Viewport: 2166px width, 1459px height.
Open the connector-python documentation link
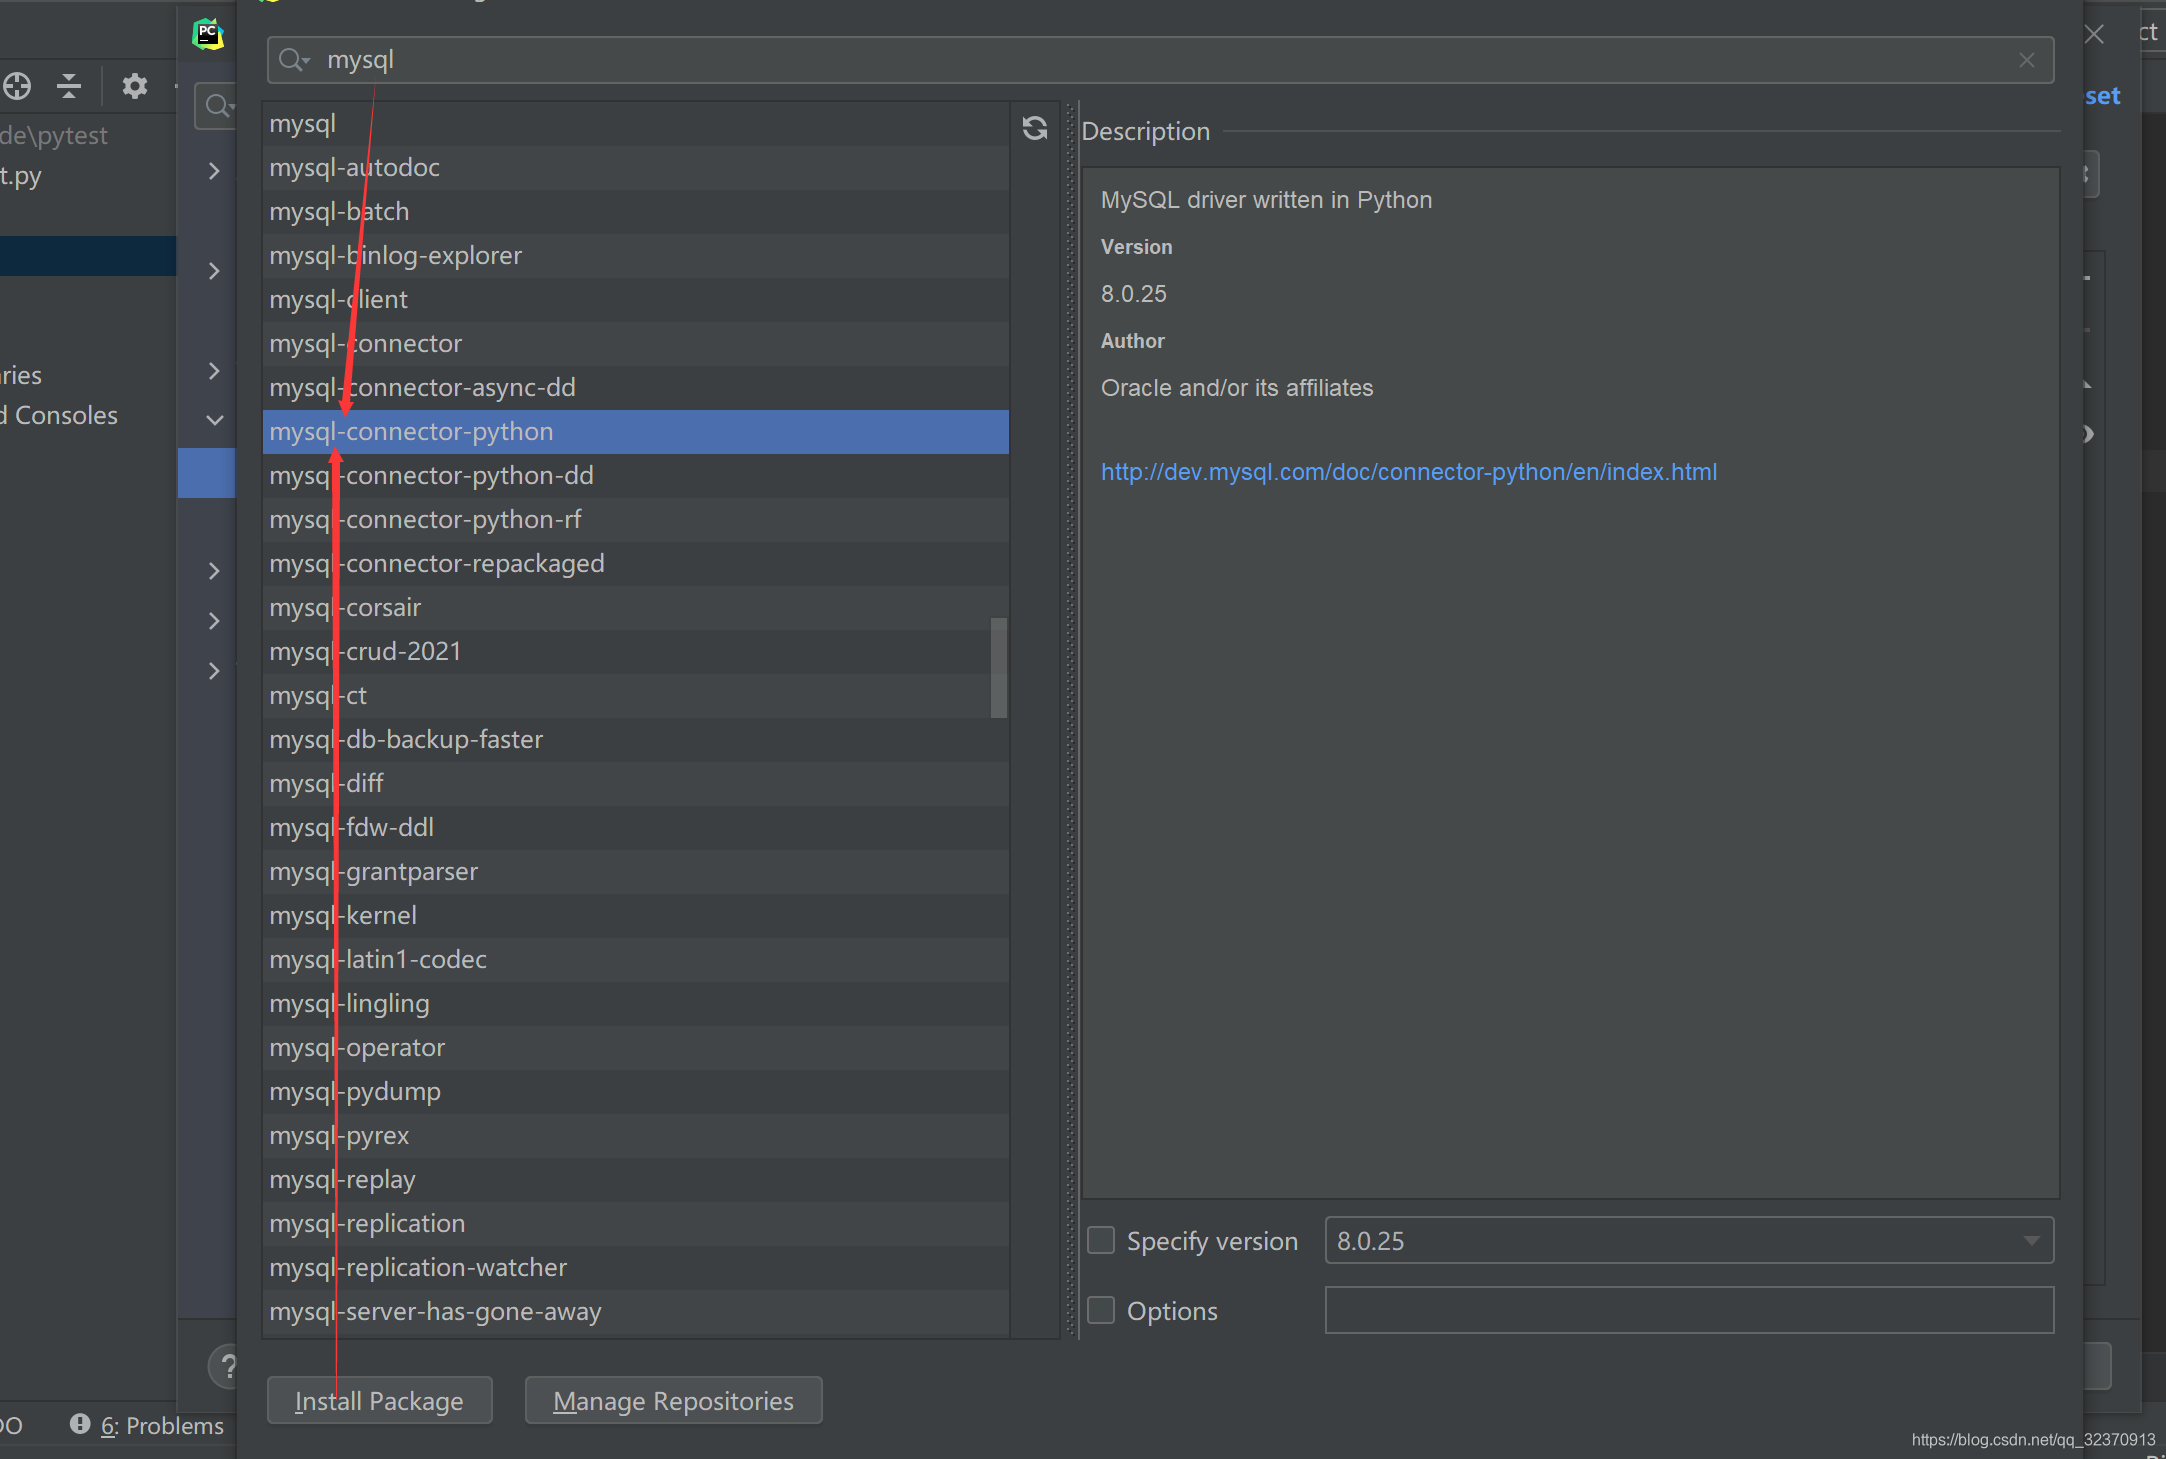tap(1408, 472)
